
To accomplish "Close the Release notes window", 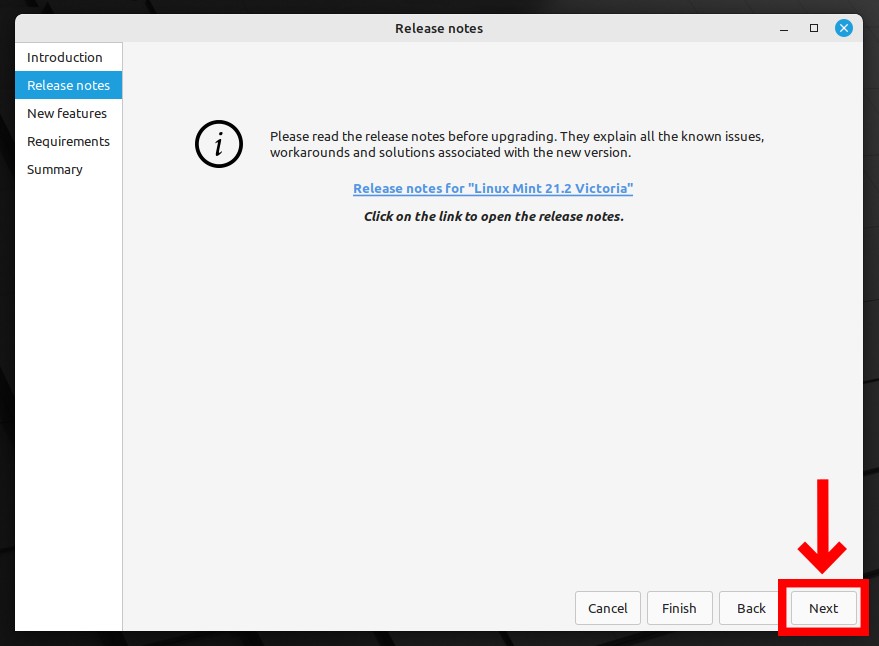I will pos(844,28).
